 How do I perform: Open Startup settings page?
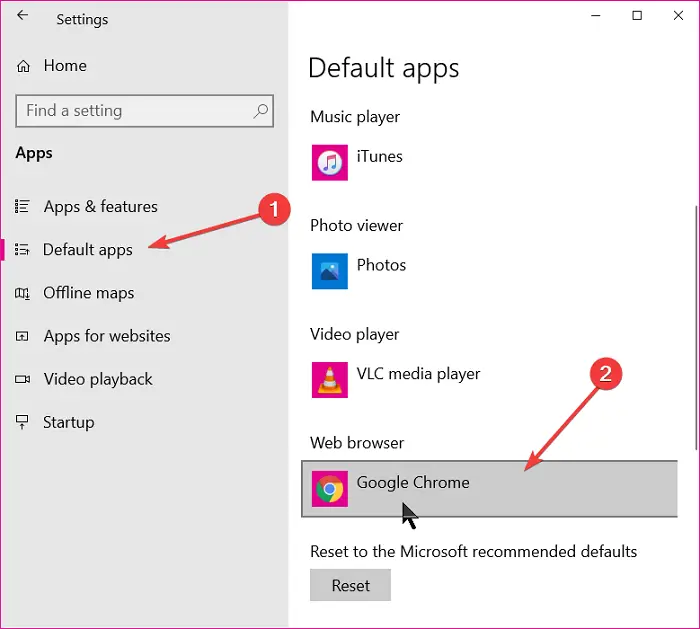[68, 422]
